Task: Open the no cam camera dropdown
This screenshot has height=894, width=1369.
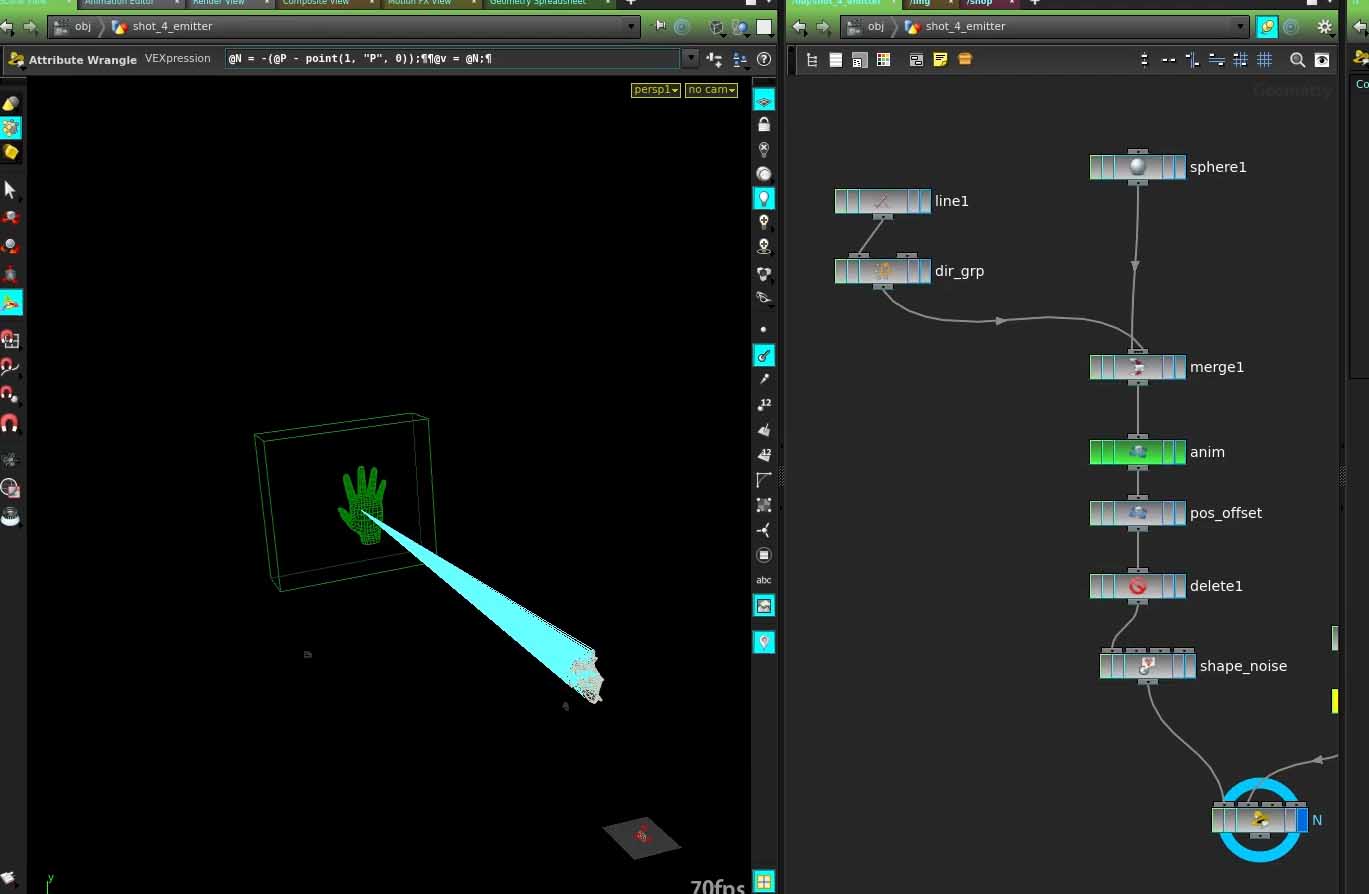Action: (x=711, y=90)
